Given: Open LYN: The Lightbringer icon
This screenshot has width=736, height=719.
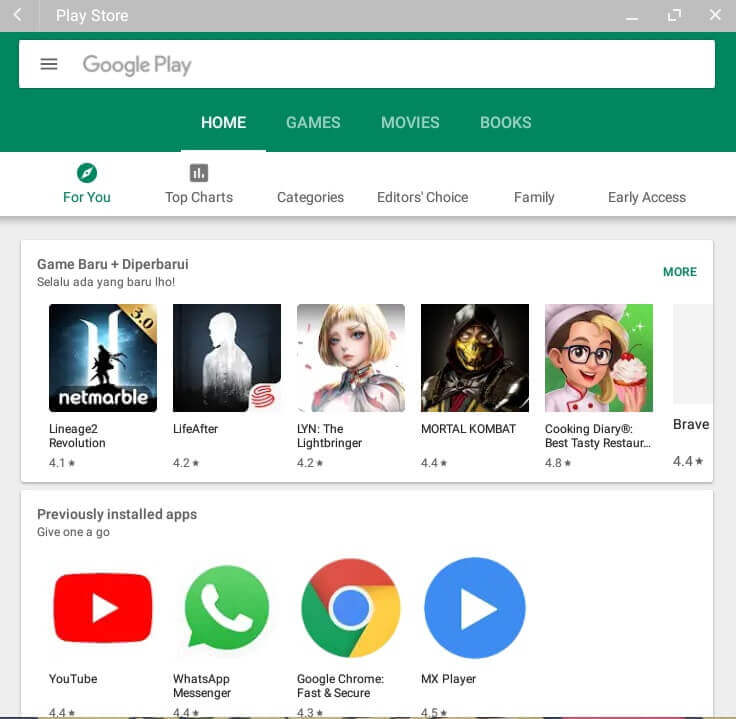Looking at the screenshot, I should (x=351, y=358).
